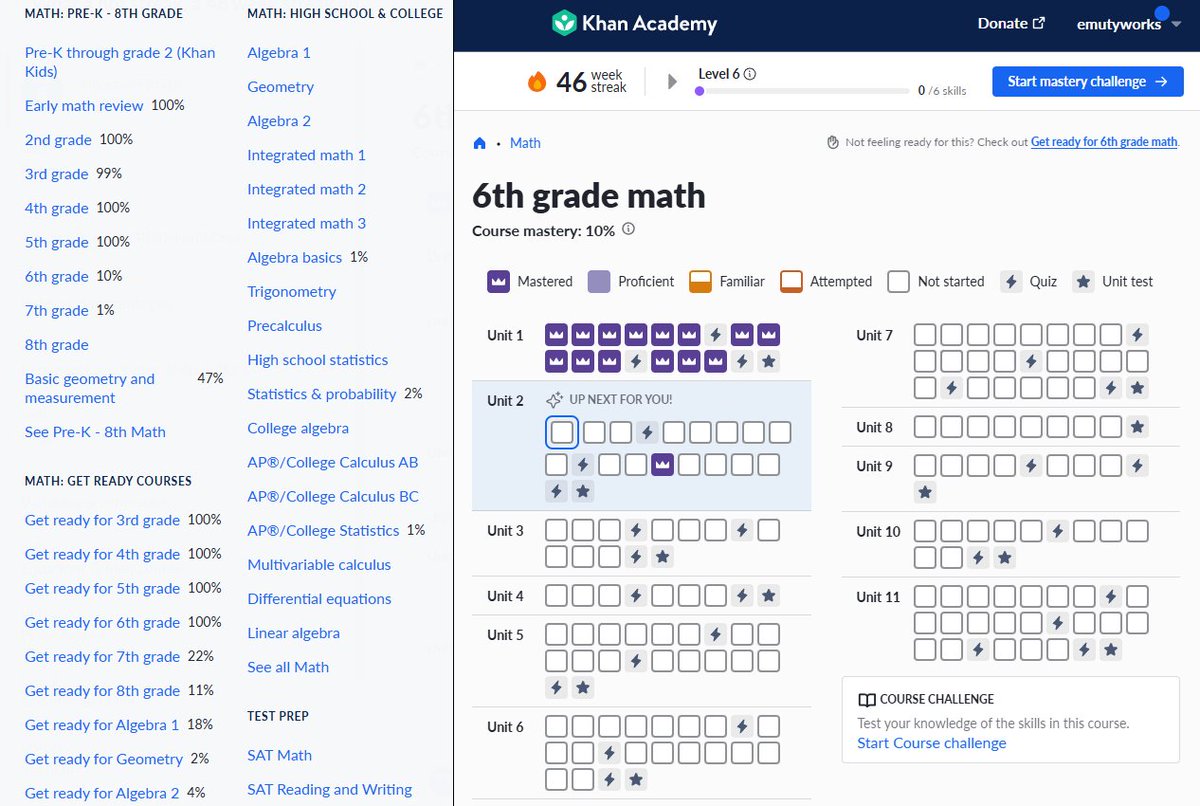Open Geometry course

point(281,86)
